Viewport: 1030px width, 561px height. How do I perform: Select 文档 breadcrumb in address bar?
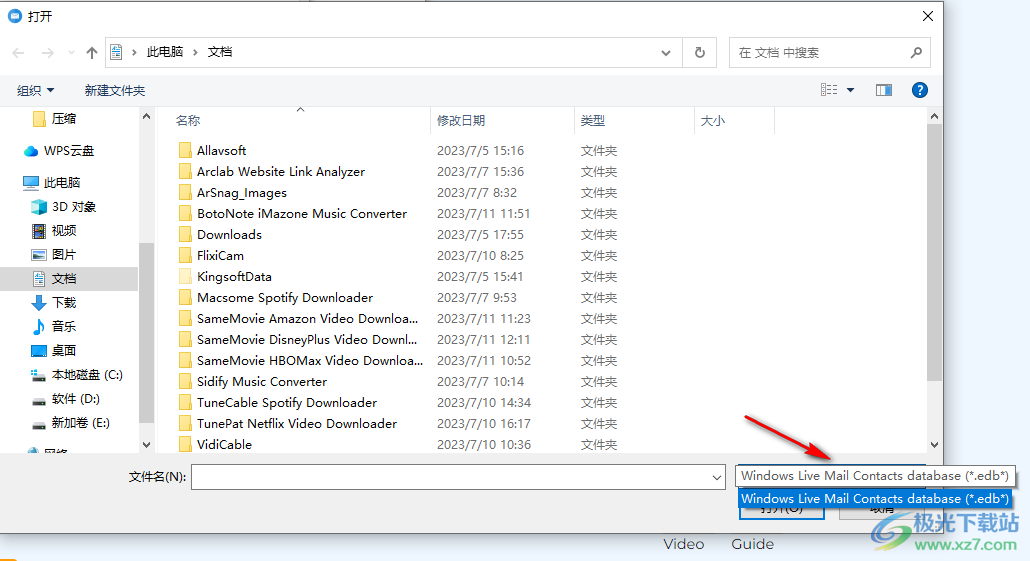click(x=219, y=52)
